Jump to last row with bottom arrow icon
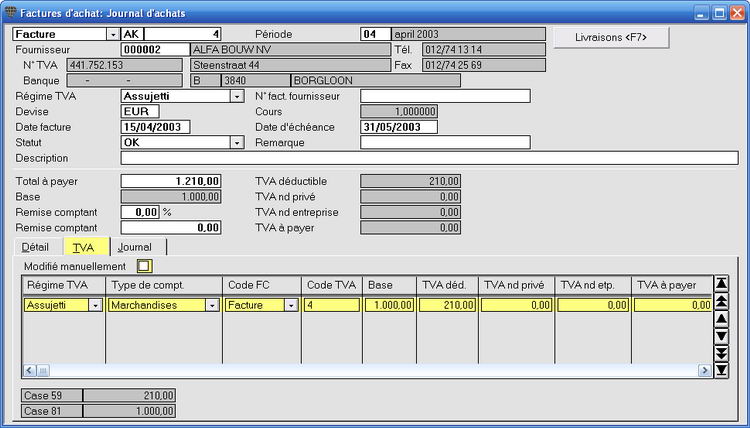Image resolution: width=750 pixels, height=428 pixels. click(721, 370)
